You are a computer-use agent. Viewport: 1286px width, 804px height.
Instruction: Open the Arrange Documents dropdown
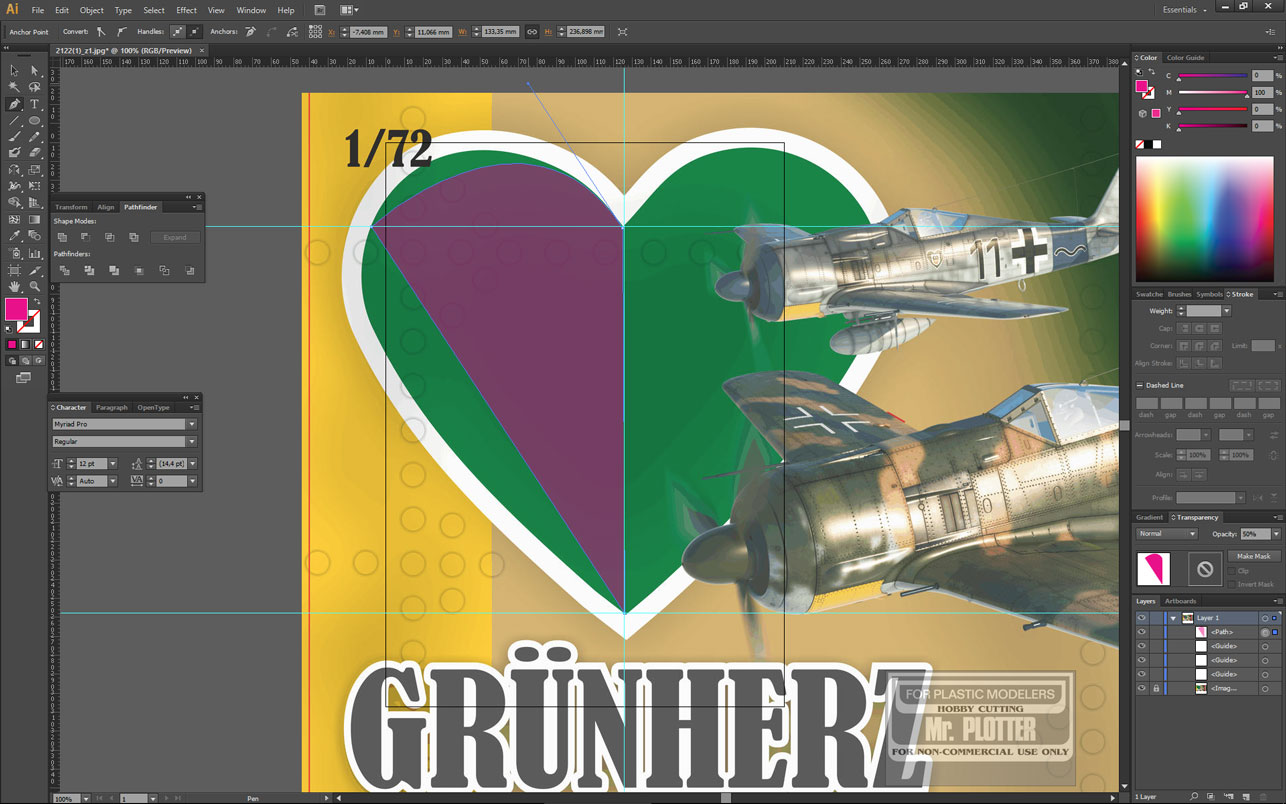[x=350, y=10]
